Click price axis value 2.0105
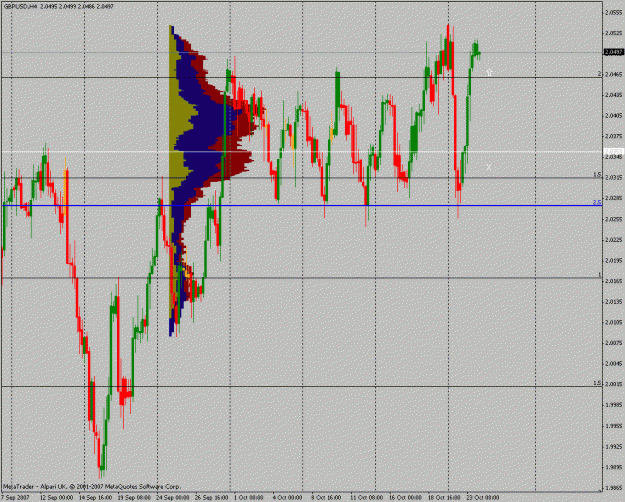Image resolution: width=625 pixels, height=502 pixels. pos(614,322)
